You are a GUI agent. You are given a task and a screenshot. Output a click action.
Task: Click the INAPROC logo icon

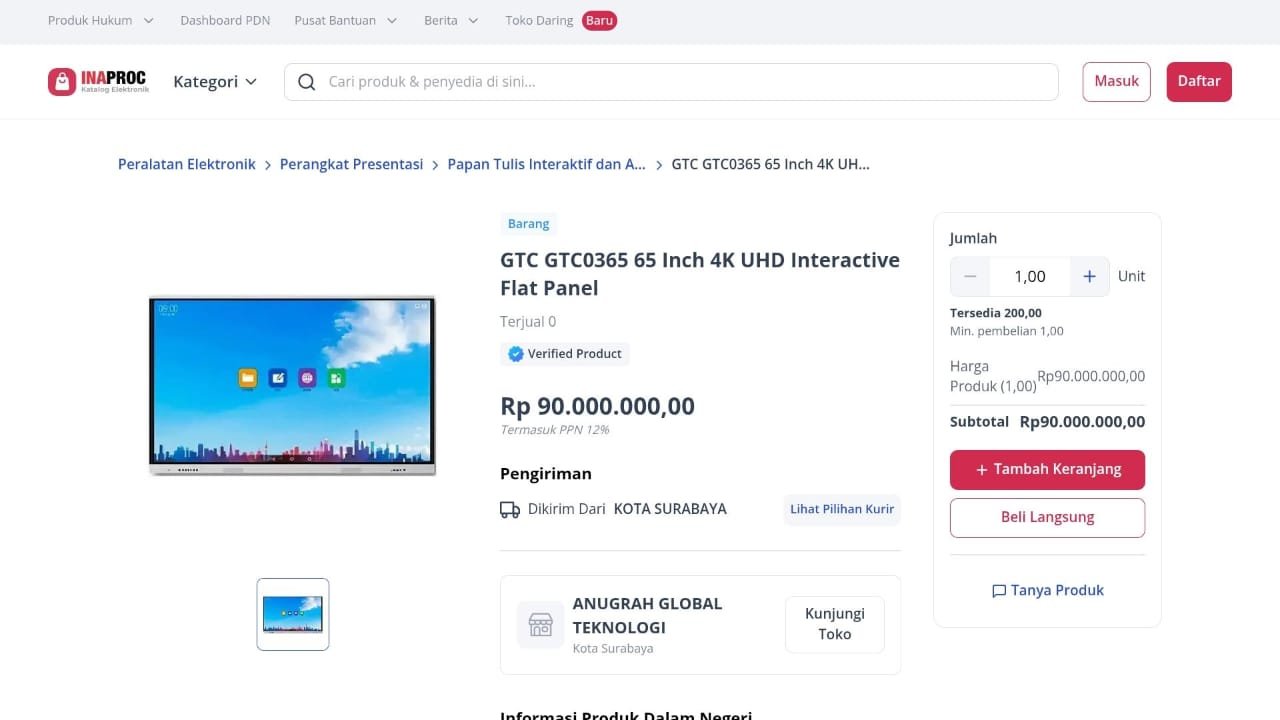62,82
